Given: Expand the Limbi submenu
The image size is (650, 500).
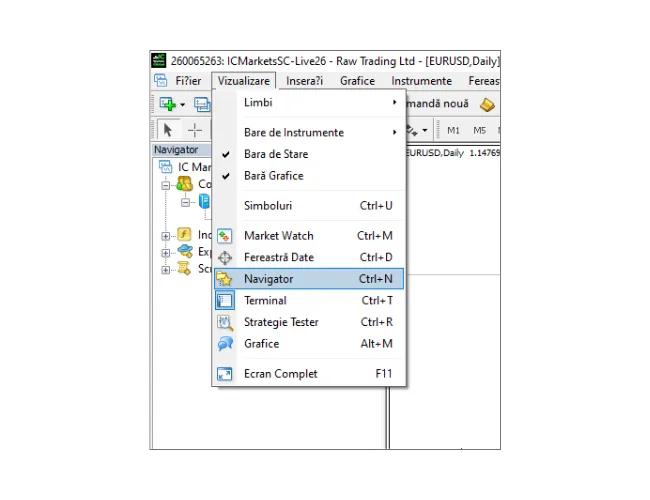Looking at the screenshot, I should [x=309, y=102].
